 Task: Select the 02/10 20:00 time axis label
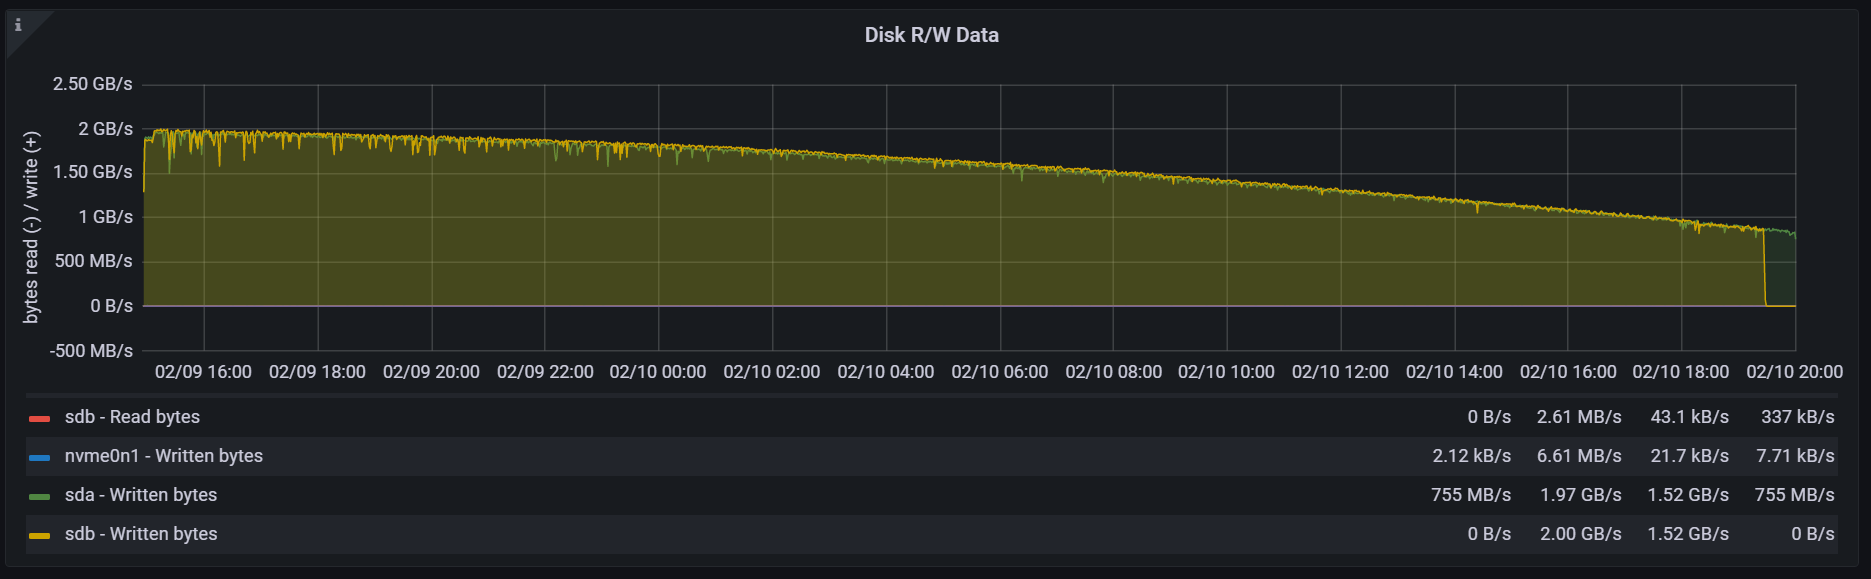tap(1794, 372)
